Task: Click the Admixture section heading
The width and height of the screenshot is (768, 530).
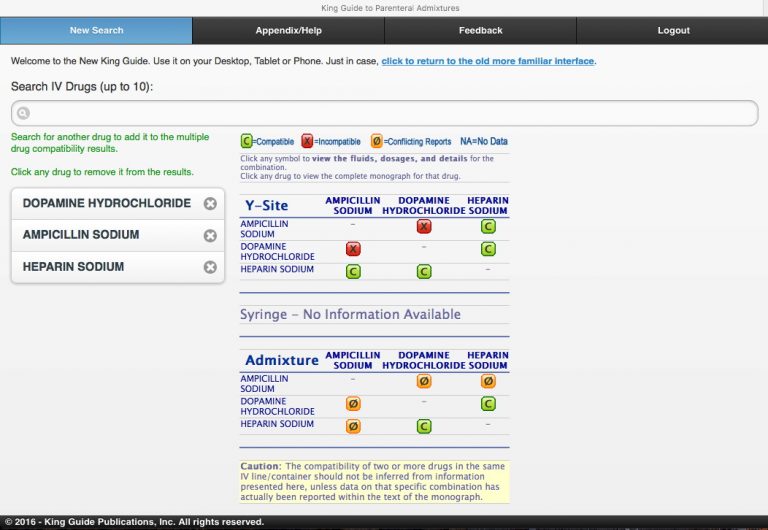Action: pos(282,361)
